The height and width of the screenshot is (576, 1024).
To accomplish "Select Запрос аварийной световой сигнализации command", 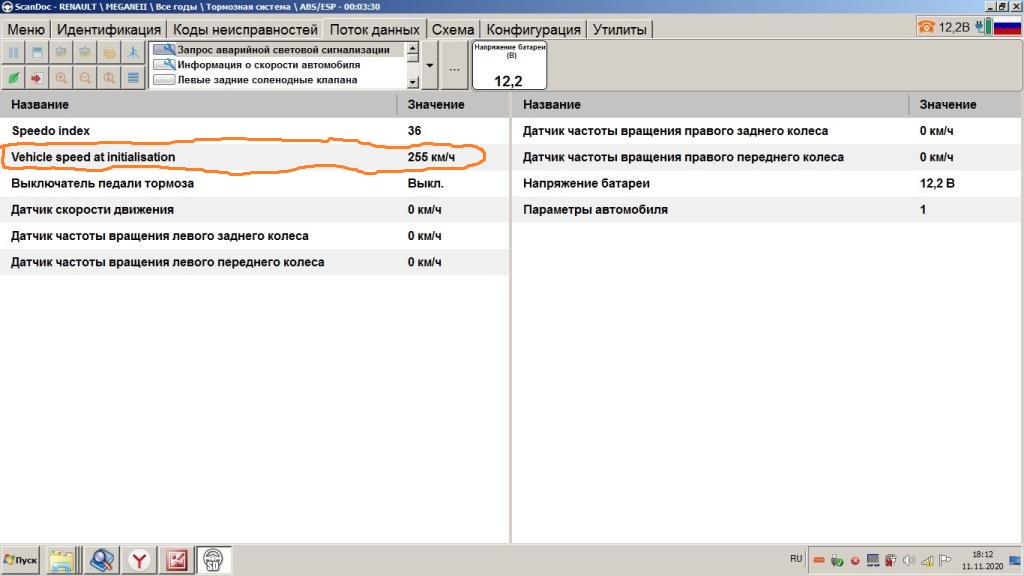I will pyautogui.click(x=278, y=50).
